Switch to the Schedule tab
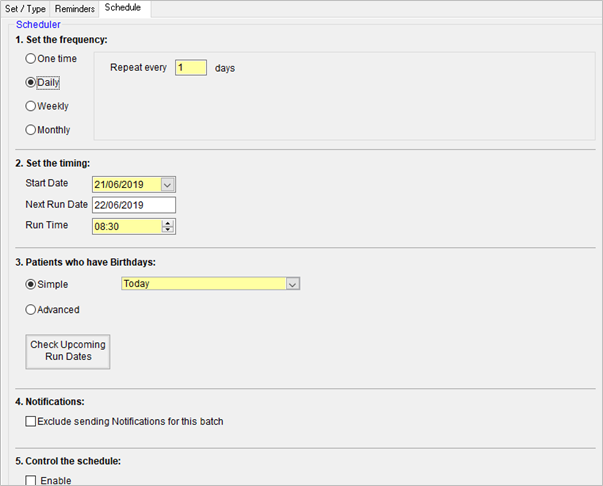The image size is (603, 486). click(123, 8)
